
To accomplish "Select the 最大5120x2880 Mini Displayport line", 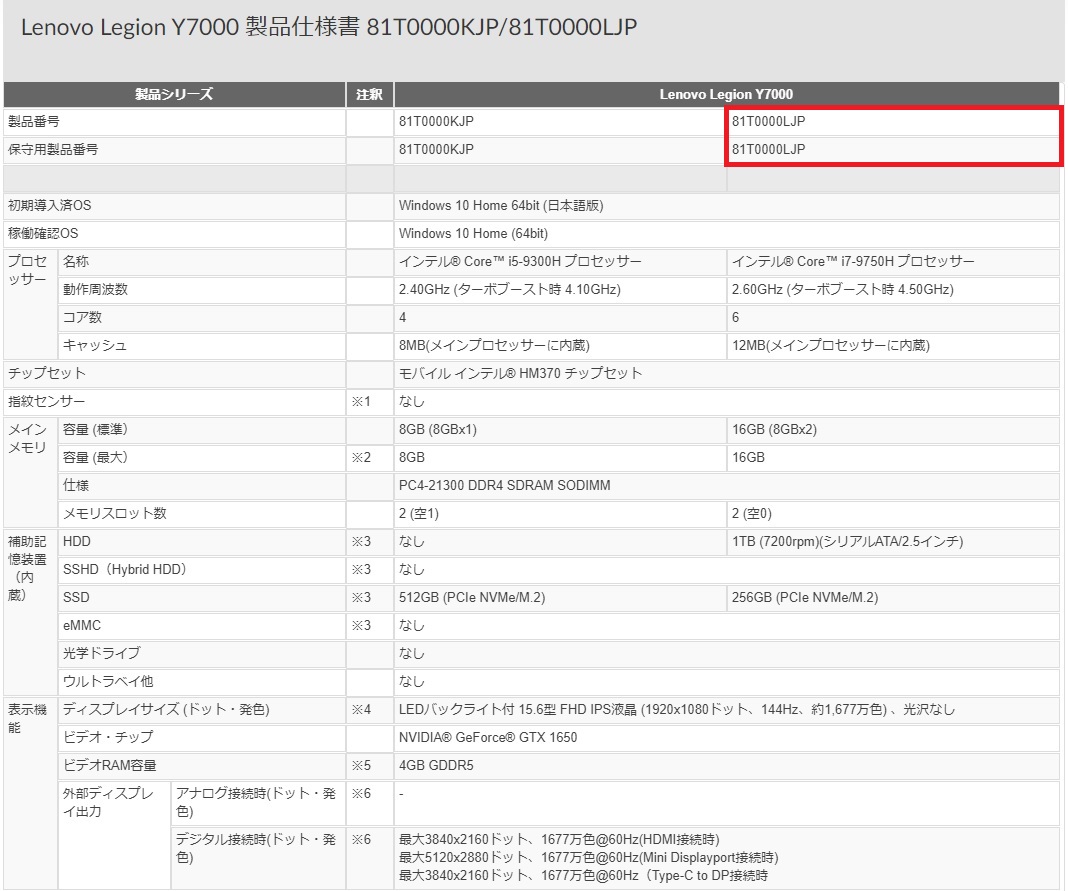I will (588, 858).
